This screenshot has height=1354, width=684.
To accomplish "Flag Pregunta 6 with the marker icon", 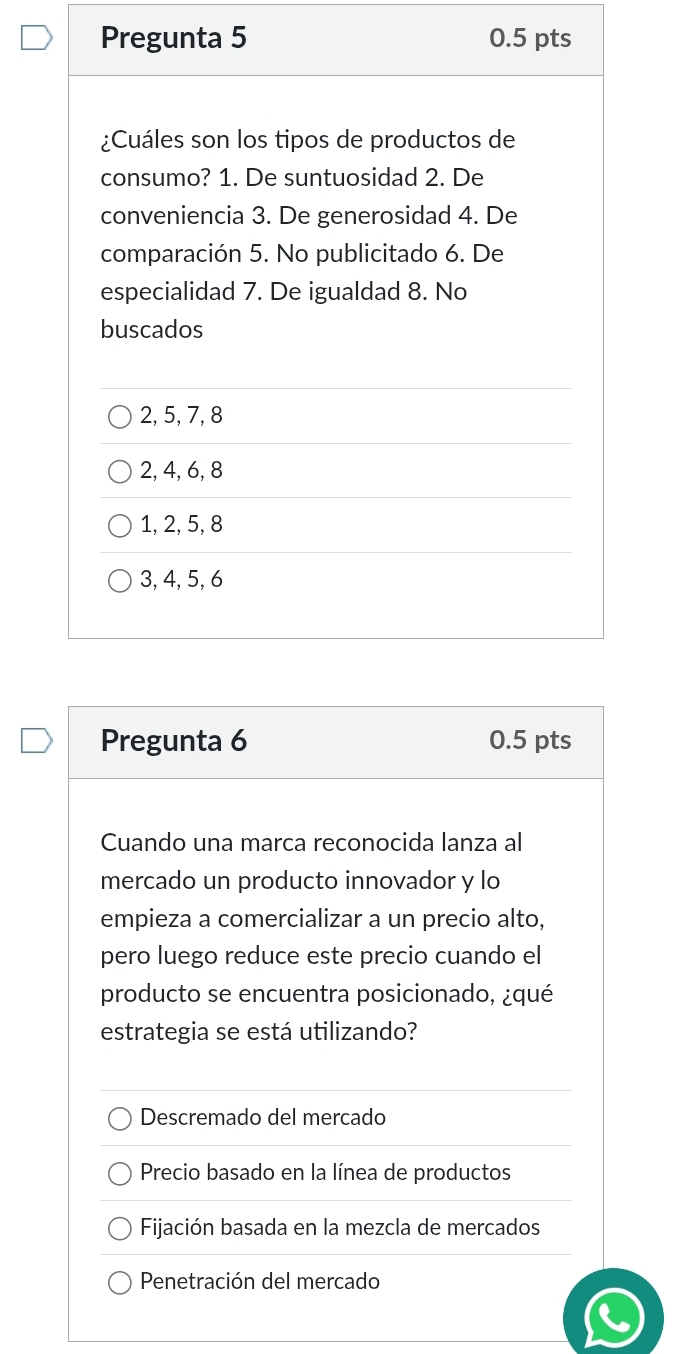I will click(36, 741).
